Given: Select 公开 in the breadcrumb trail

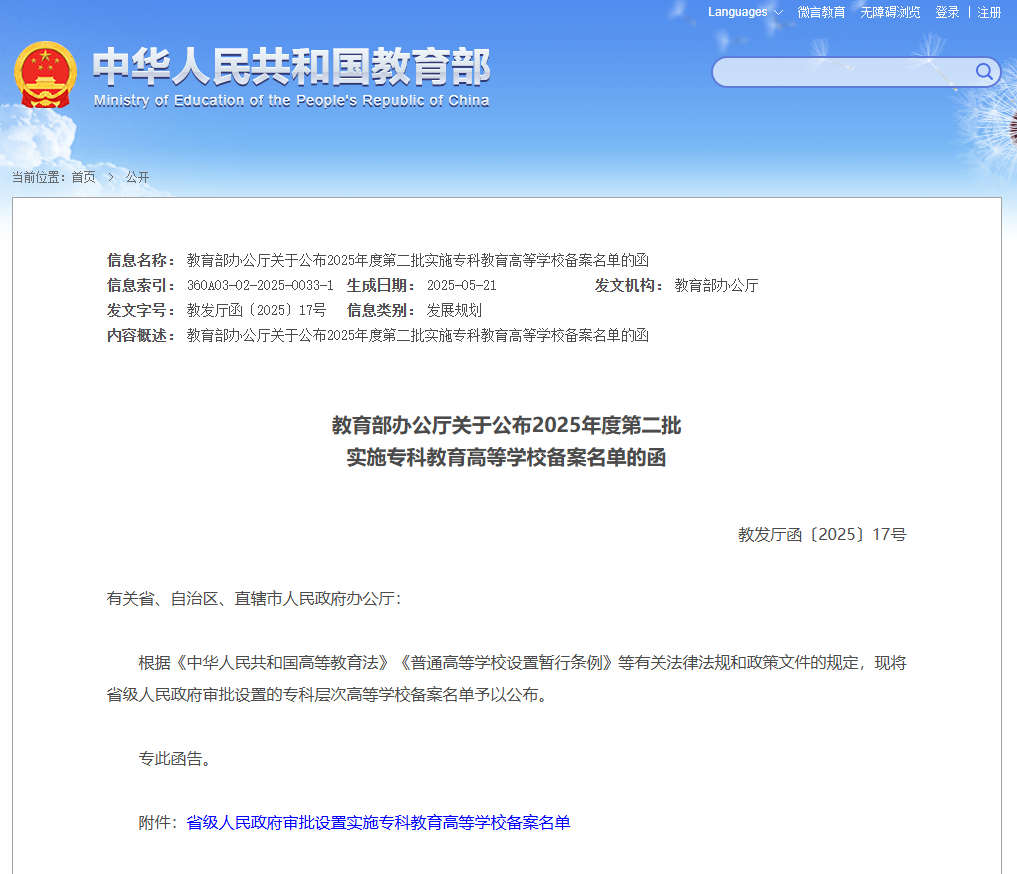Looking at the screenshot, I should pos(137,177).
